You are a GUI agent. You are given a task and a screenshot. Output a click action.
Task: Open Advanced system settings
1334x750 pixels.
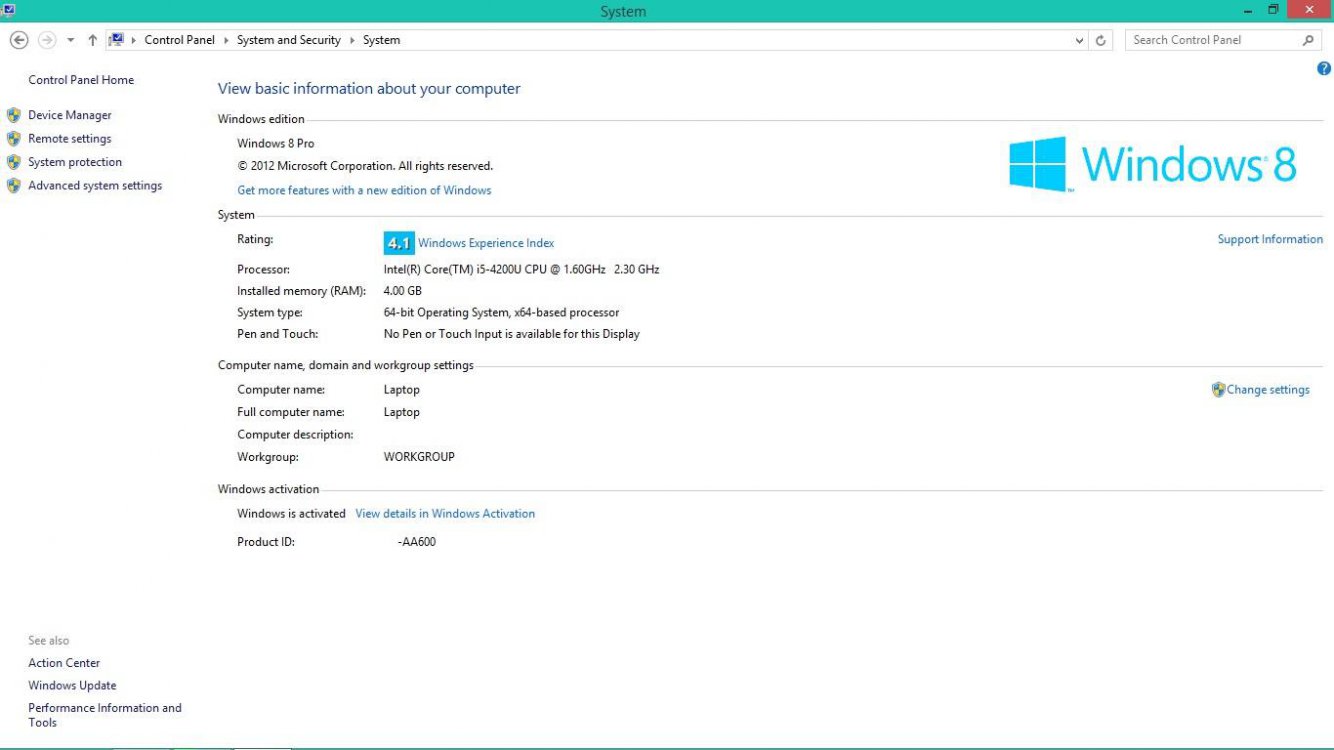[x=95, y=185]
